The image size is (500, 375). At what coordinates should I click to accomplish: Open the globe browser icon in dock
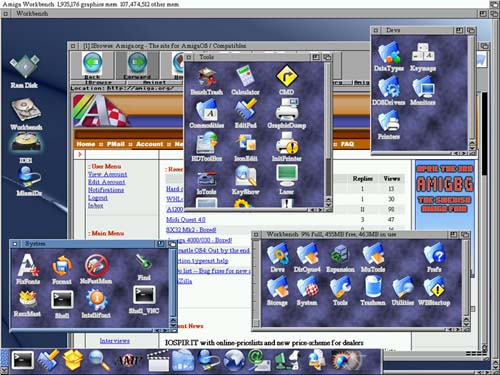[x=234, y=361]
